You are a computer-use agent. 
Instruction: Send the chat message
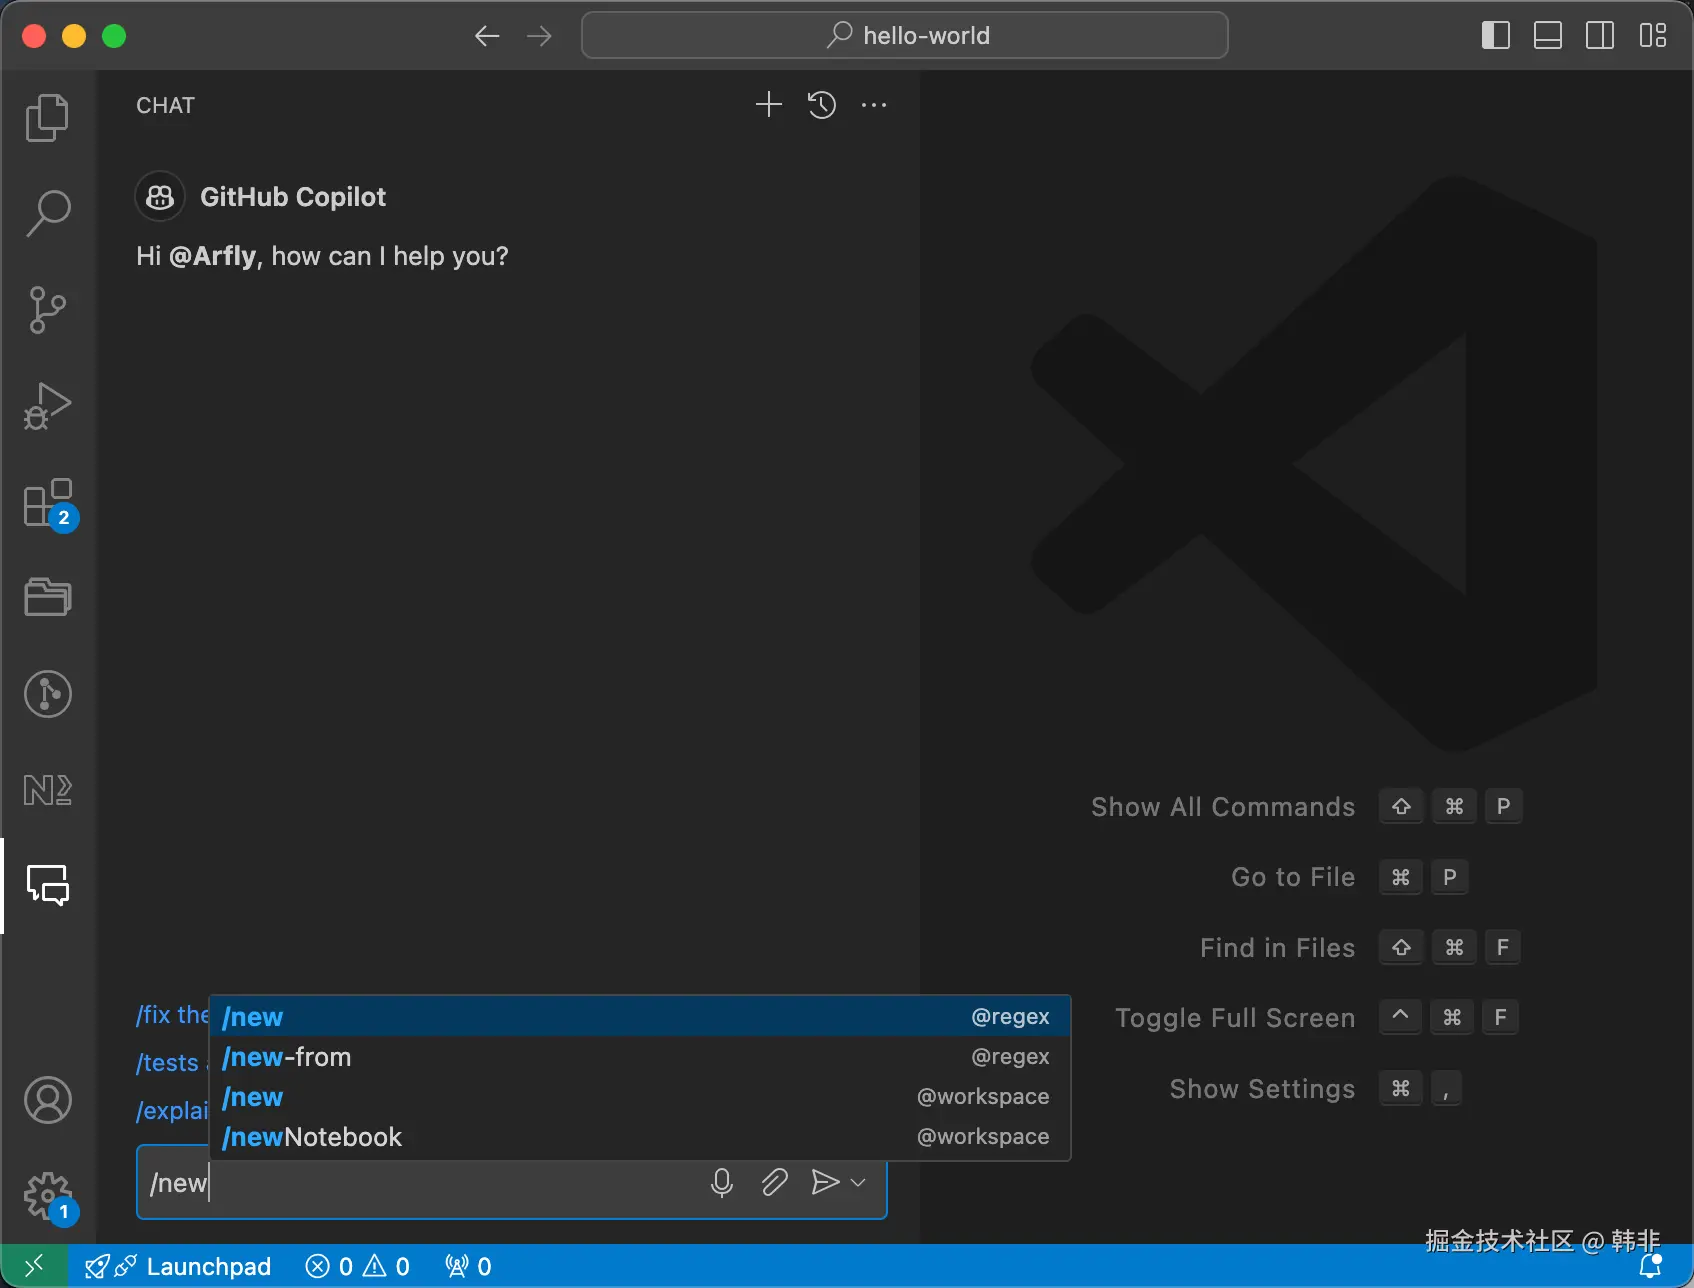[x=825, y=1183]
